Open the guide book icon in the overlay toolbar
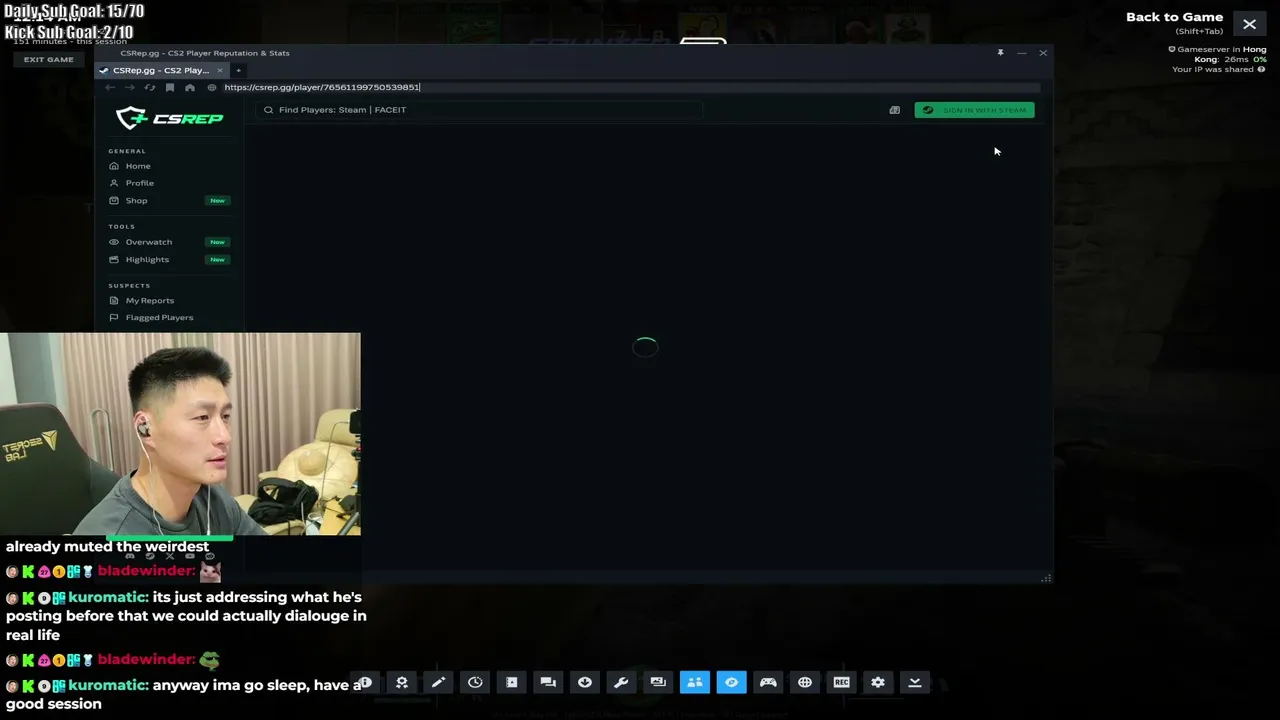1280x720 pixels. [x=511, y=682]
